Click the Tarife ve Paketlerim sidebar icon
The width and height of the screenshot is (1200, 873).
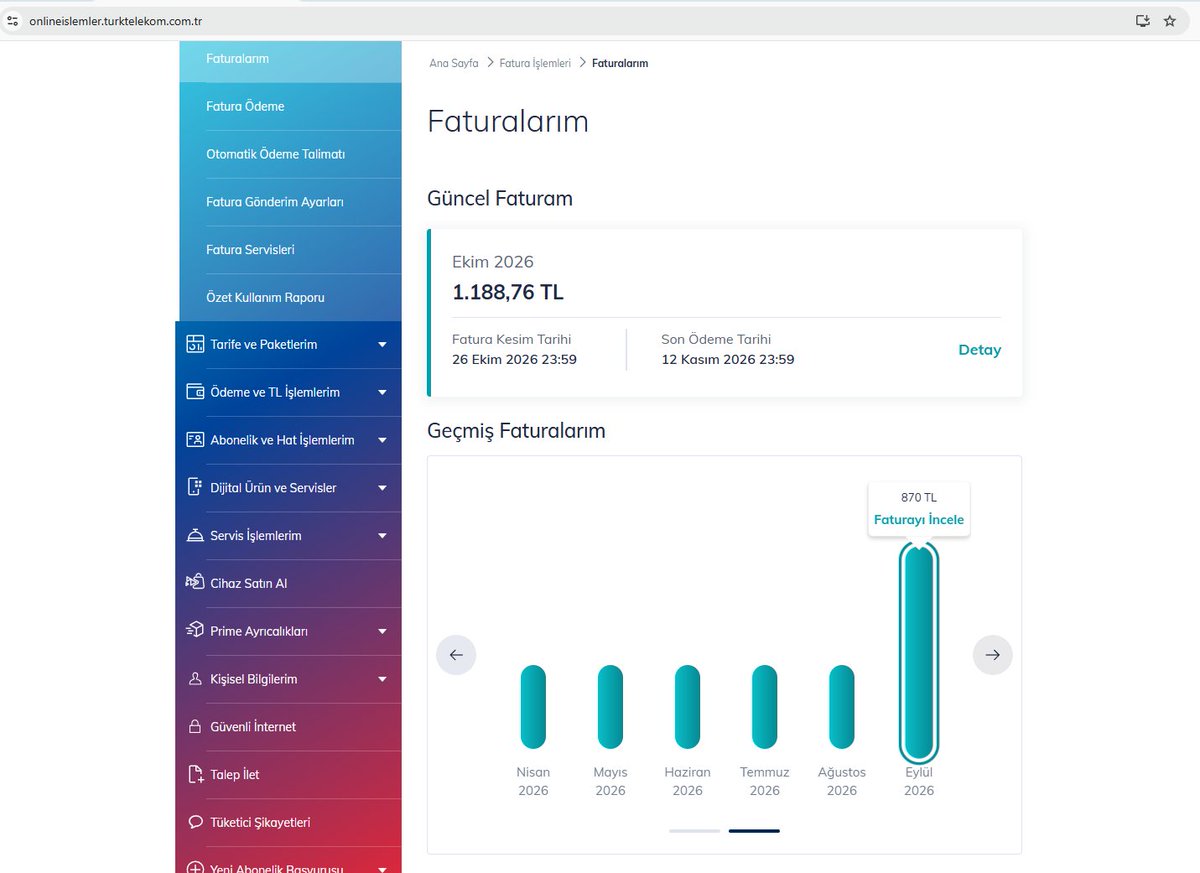(x=195, y=345)
